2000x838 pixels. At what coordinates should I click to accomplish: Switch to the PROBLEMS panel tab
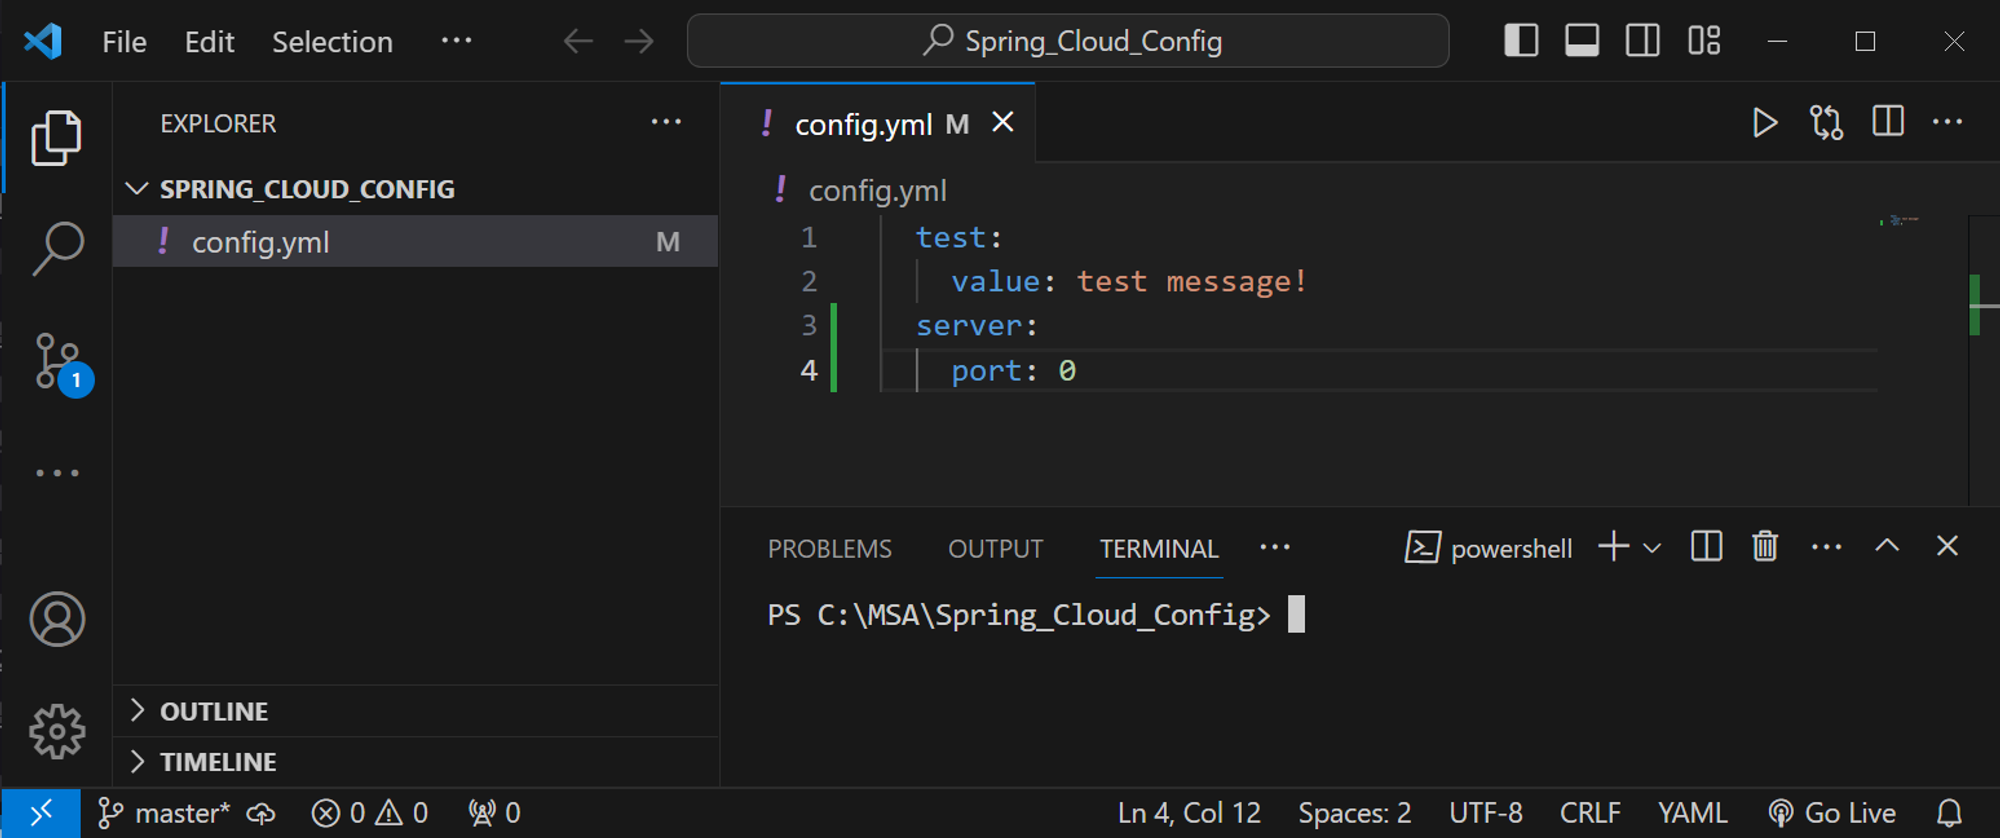pyautogui.click(x=829, y=549)
